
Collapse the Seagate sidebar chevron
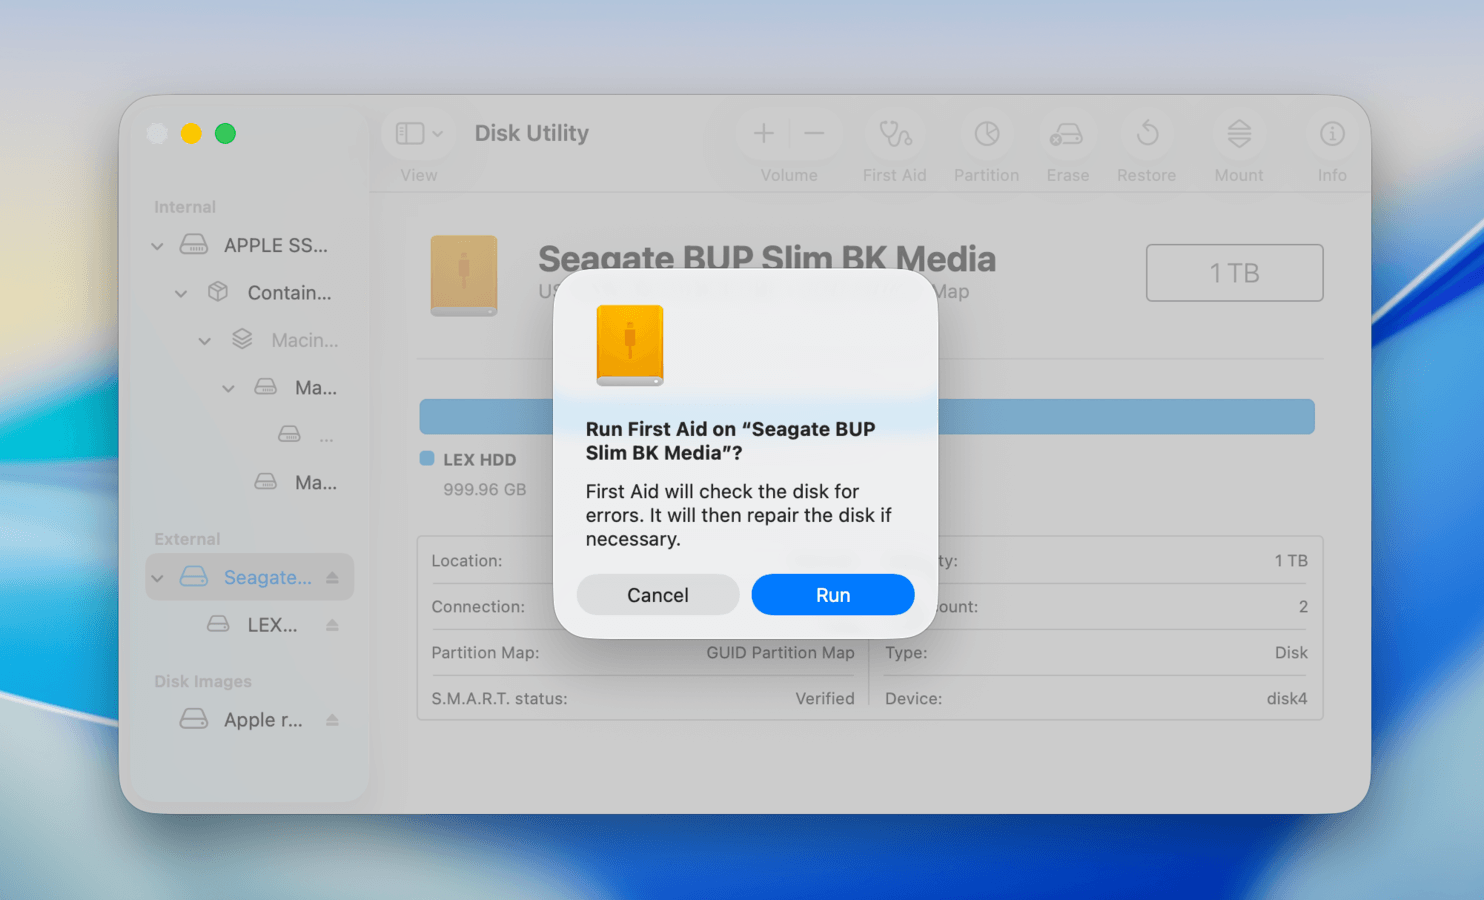coord(157,577)
